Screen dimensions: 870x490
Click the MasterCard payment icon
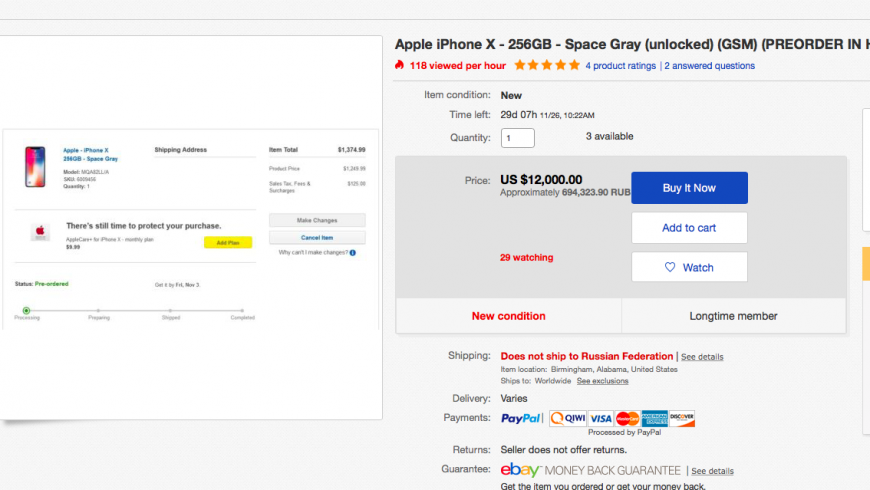(628, 418)
